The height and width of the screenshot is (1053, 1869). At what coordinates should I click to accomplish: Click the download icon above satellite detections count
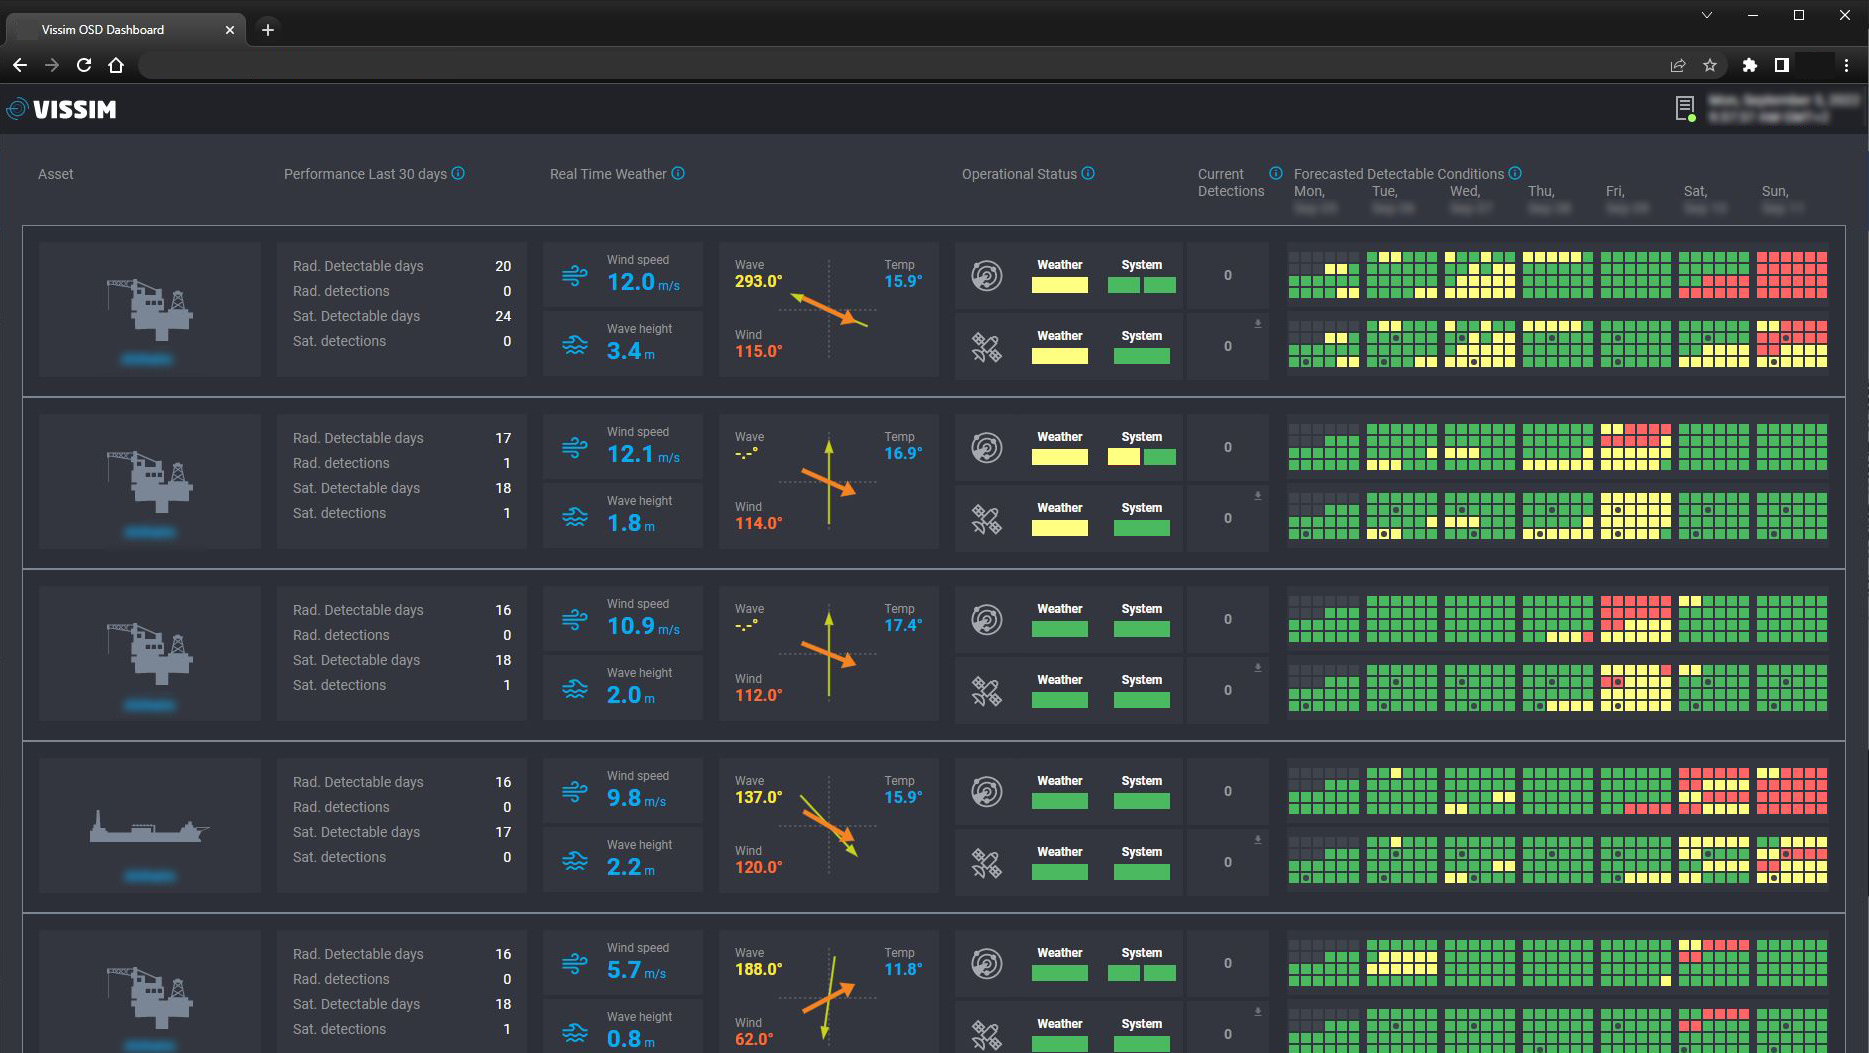click(1257, 322)
